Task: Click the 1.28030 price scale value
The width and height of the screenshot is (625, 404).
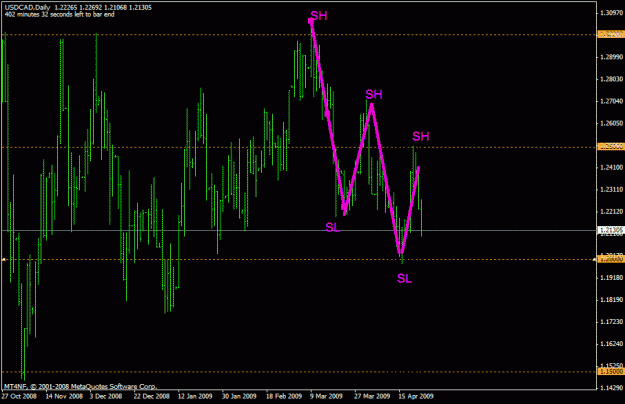Action: tap(611, 79)
